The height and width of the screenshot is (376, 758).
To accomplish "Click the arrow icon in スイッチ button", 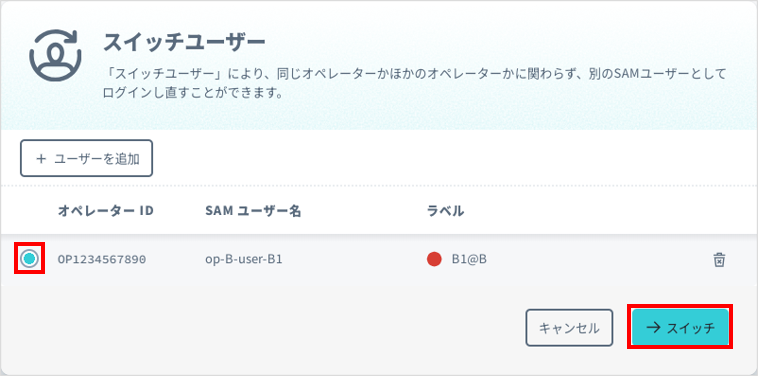I will pos(654,328).
